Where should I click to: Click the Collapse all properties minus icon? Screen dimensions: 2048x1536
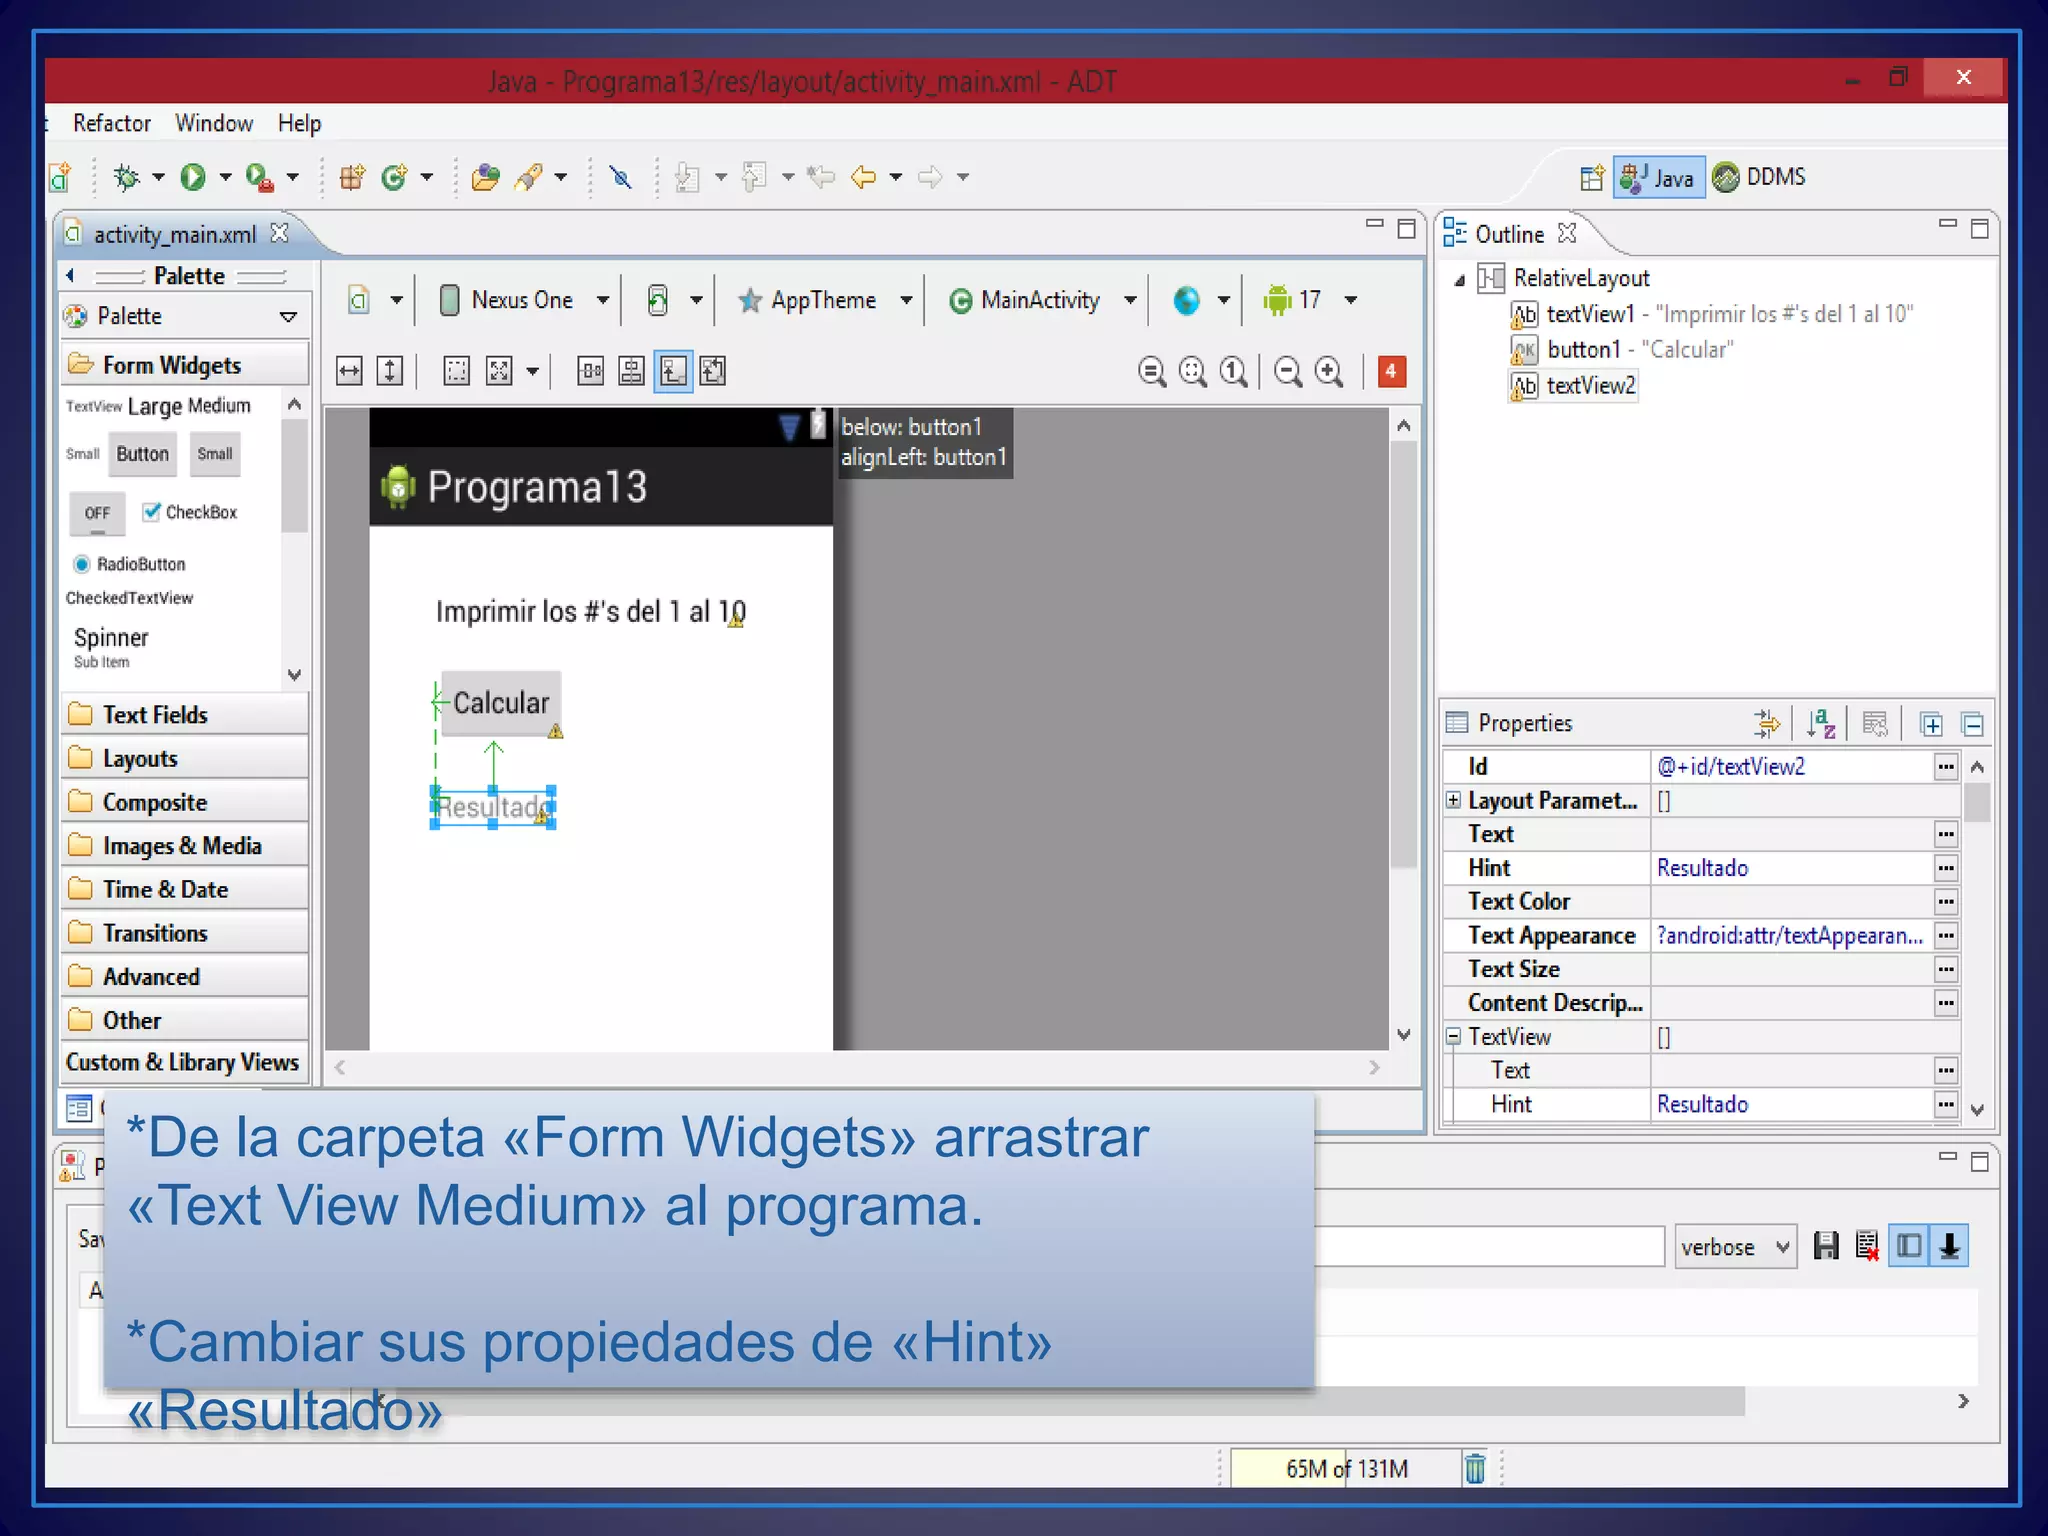tap(1973, 724)
